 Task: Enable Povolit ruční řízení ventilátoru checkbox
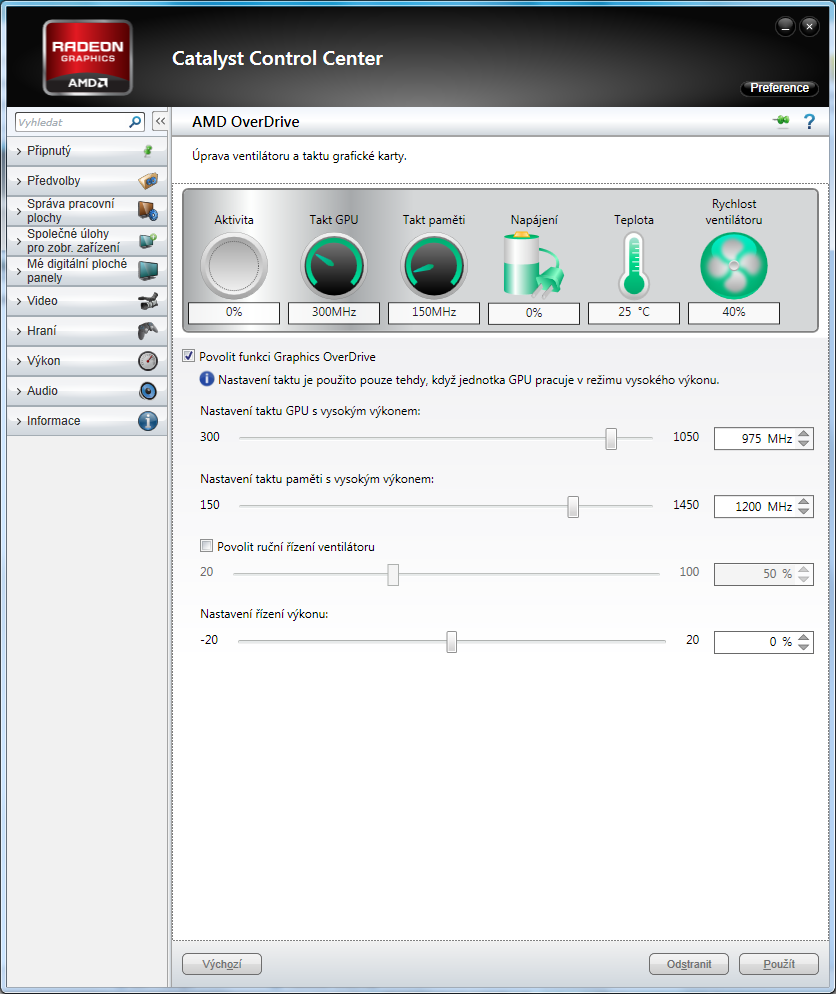click(206, 546)
